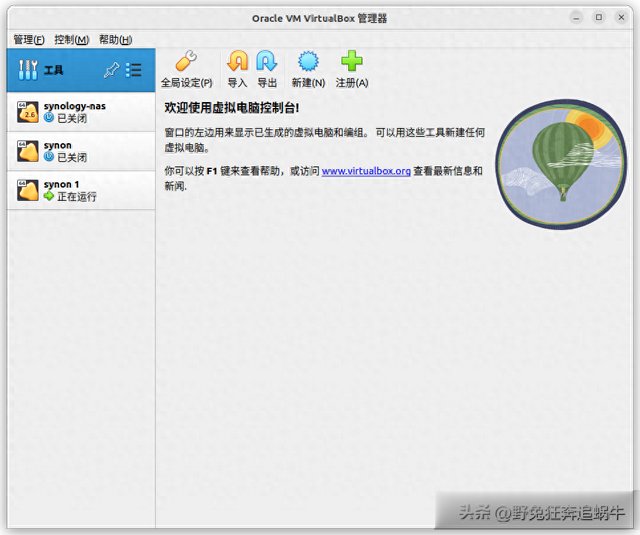Select the synon virtual machine name
Image resolution: width=640 pixels, height=535 pixels.
pos(58,145)
